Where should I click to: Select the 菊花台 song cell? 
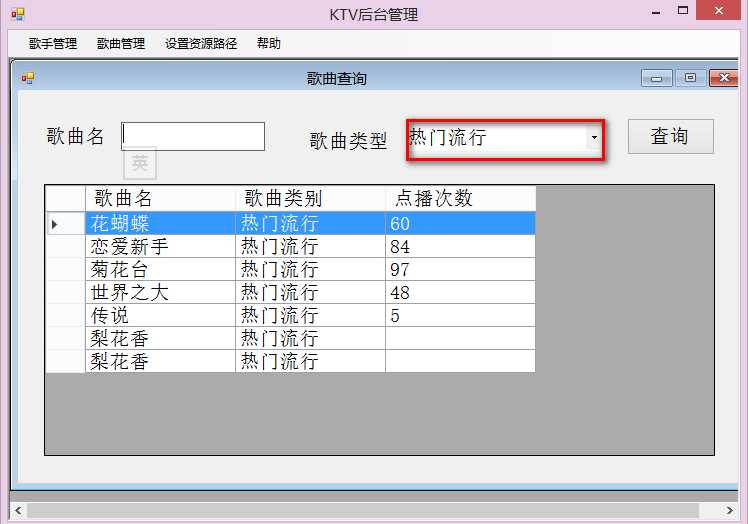click(x=160, y=269)
